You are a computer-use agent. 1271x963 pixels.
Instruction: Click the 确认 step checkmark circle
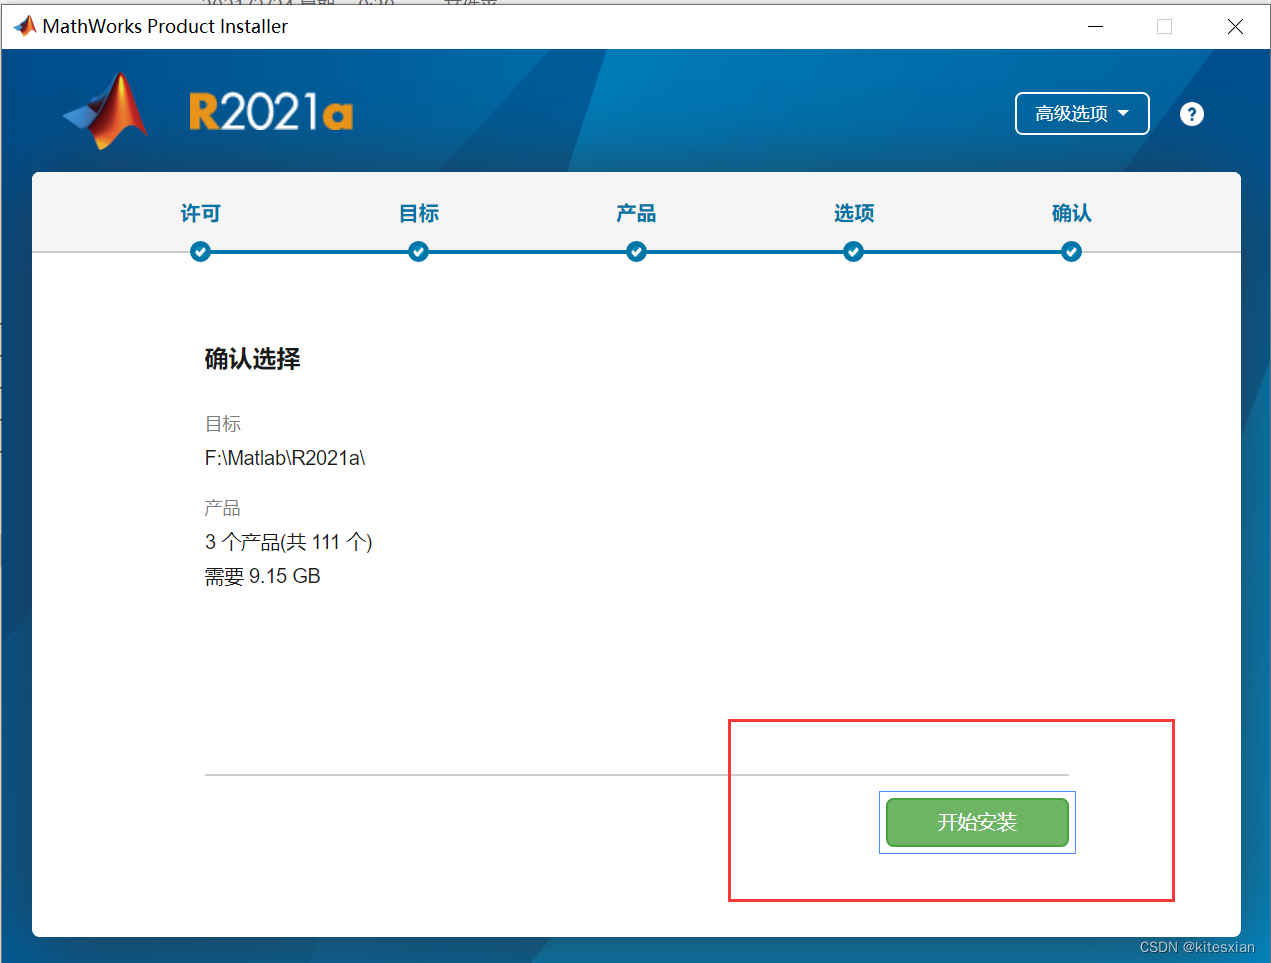(x=1071, y=252)
